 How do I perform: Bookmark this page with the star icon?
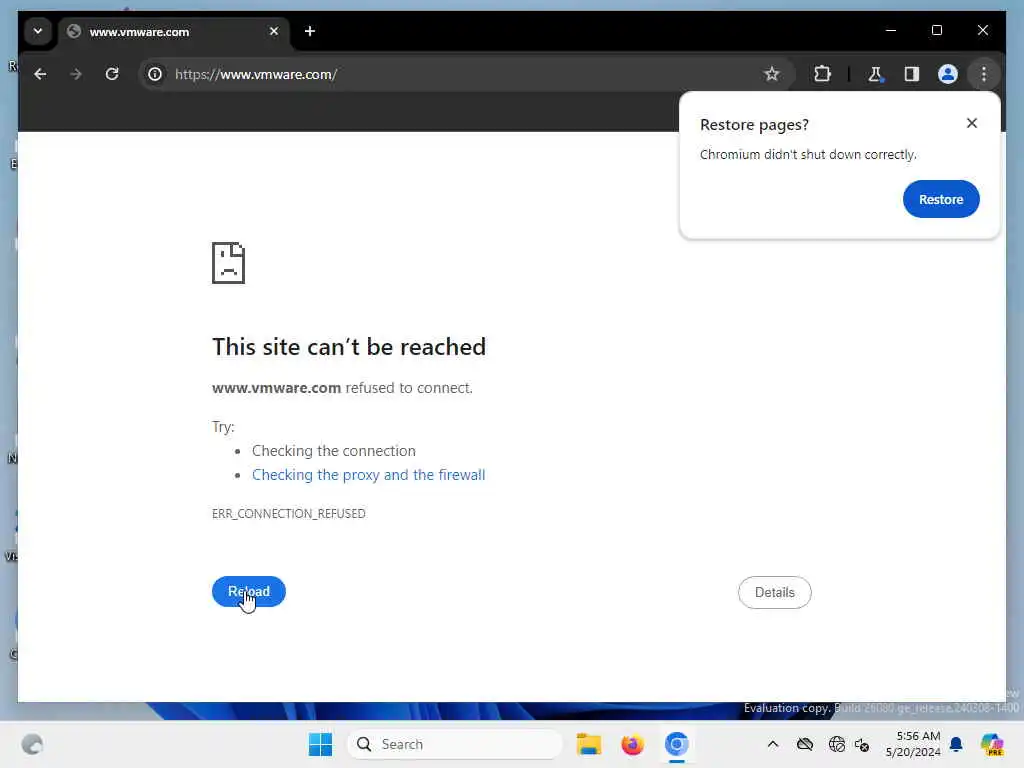772,74
